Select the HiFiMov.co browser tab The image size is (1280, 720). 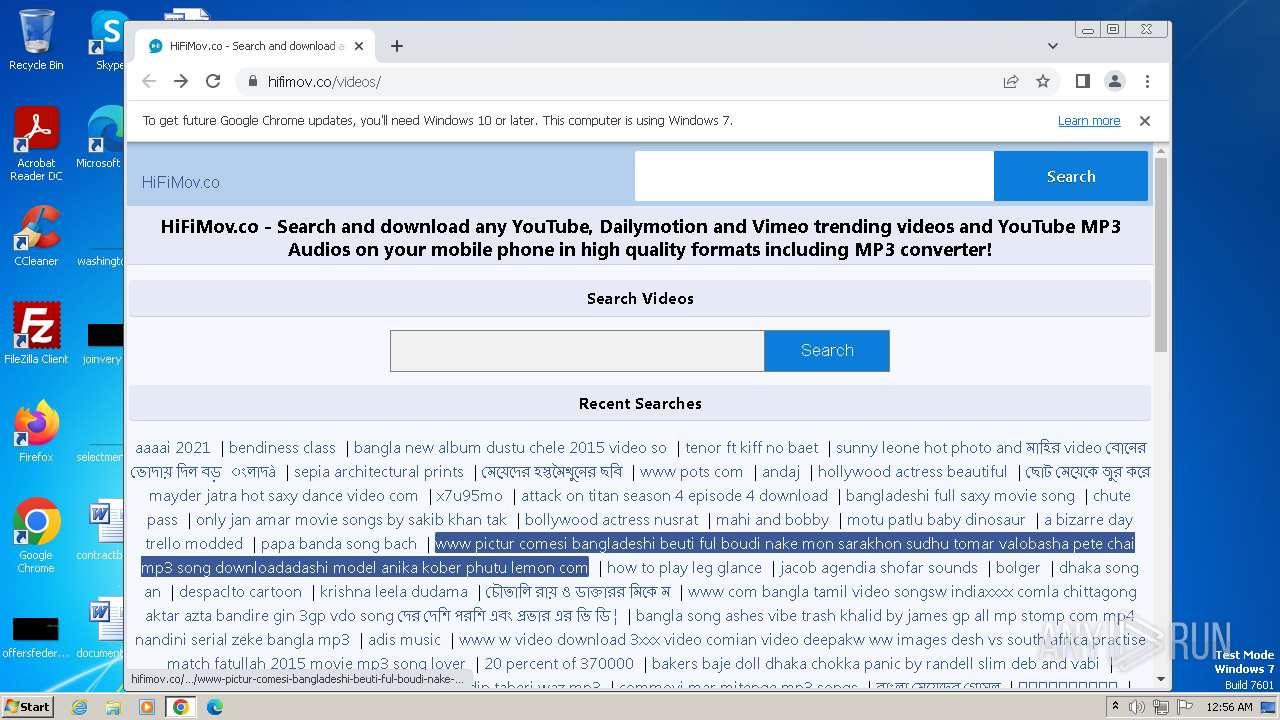click(x=255, y=46)
